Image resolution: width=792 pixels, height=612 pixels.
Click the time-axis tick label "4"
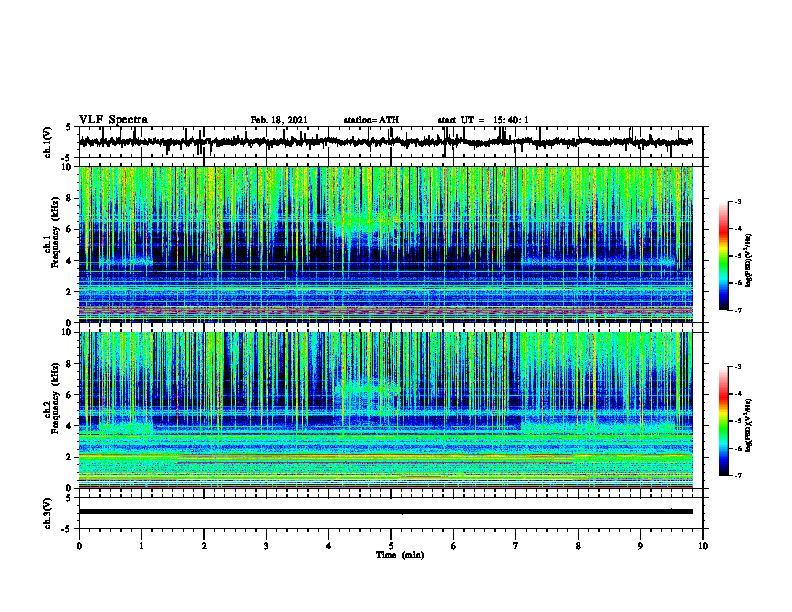coord(329,546)
